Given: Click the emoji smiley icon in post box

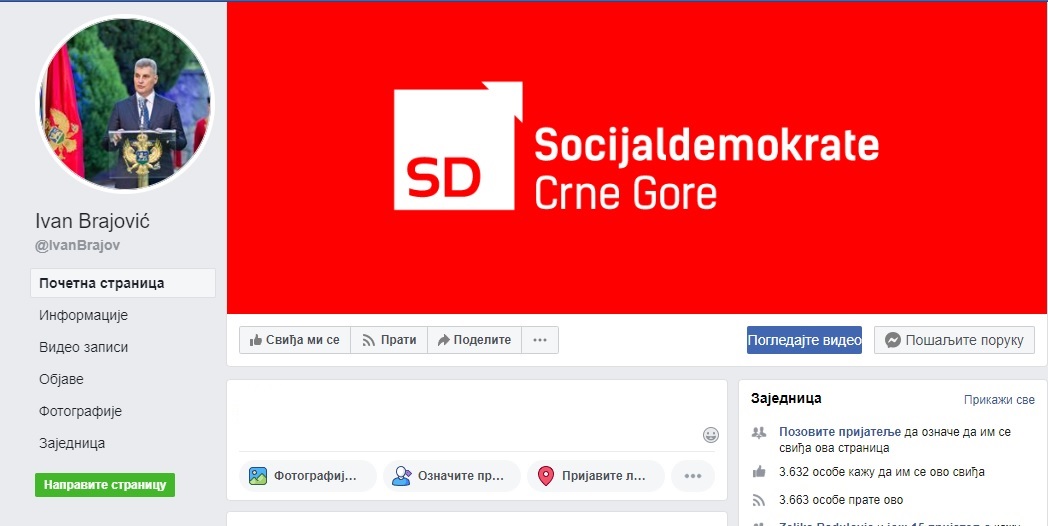Looking at the screenshot, I should point(710,435).
